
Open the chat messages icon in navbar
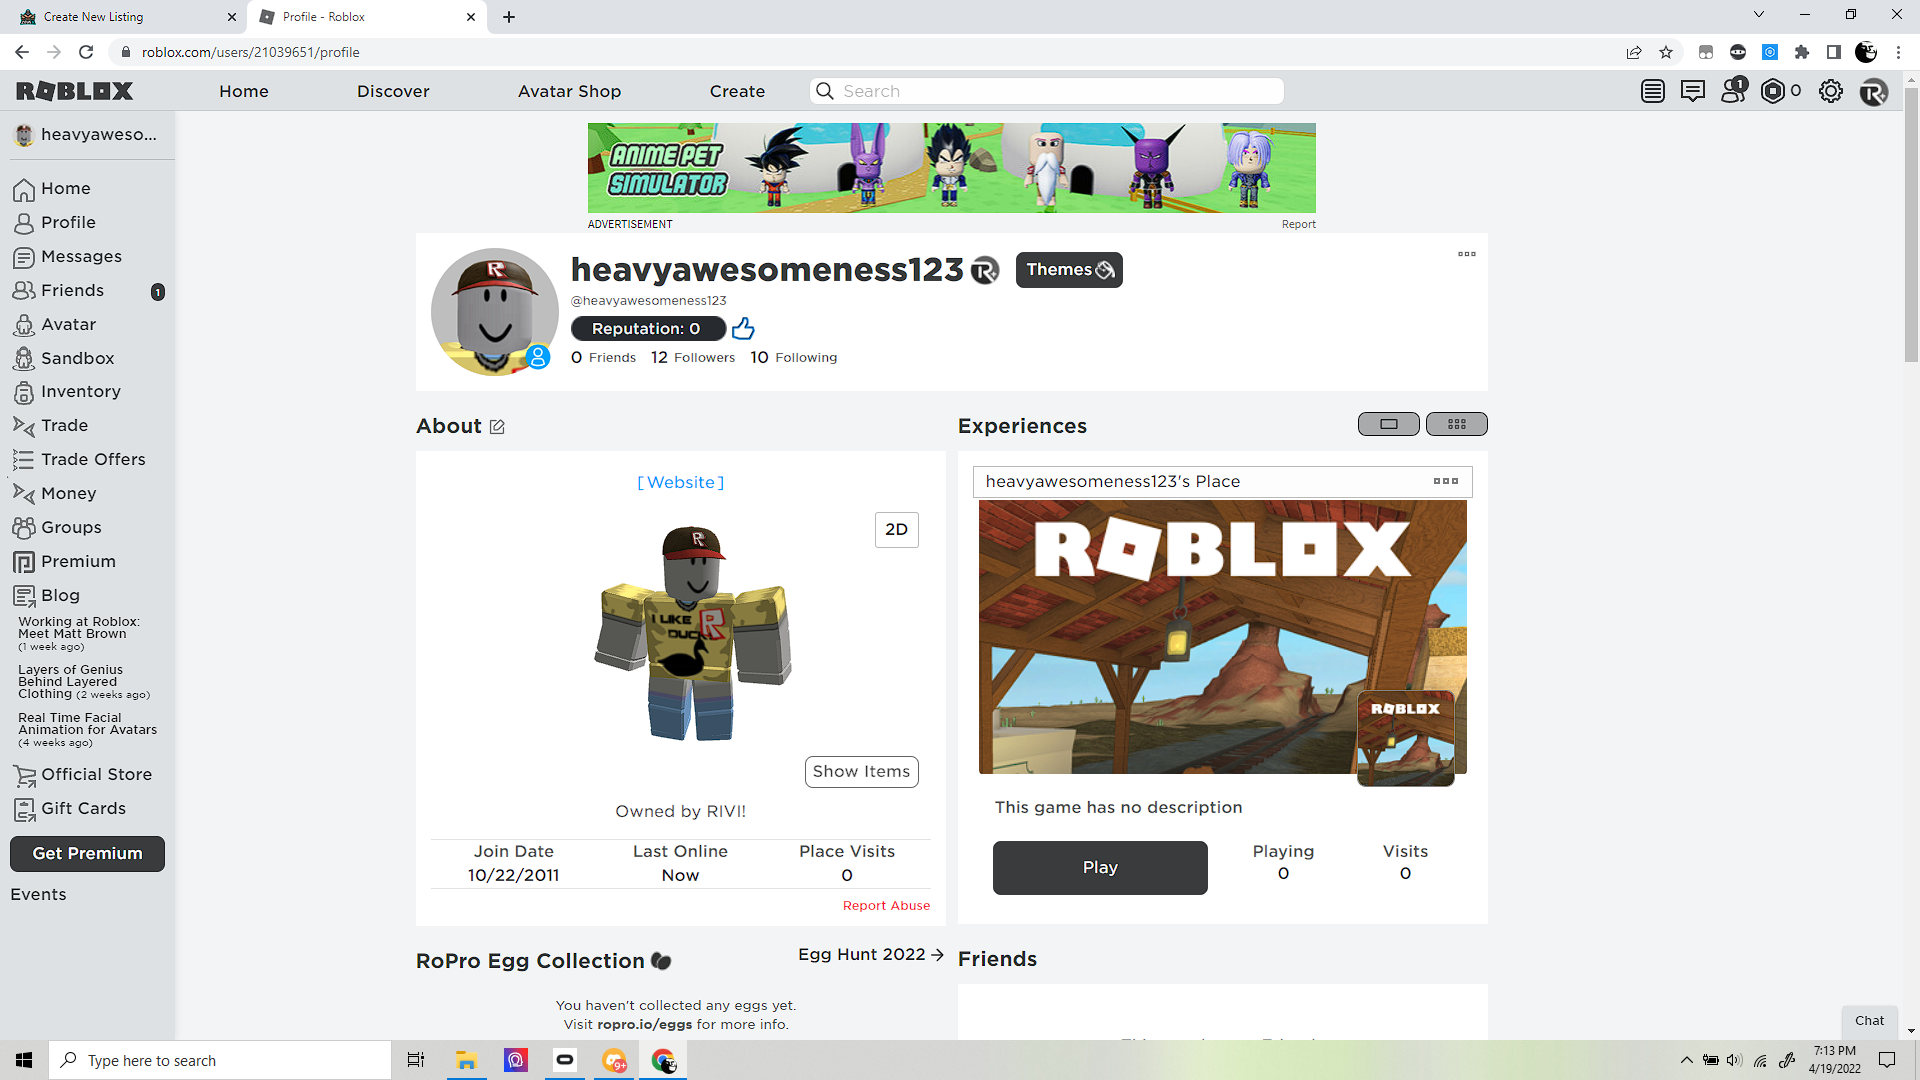1692,91
